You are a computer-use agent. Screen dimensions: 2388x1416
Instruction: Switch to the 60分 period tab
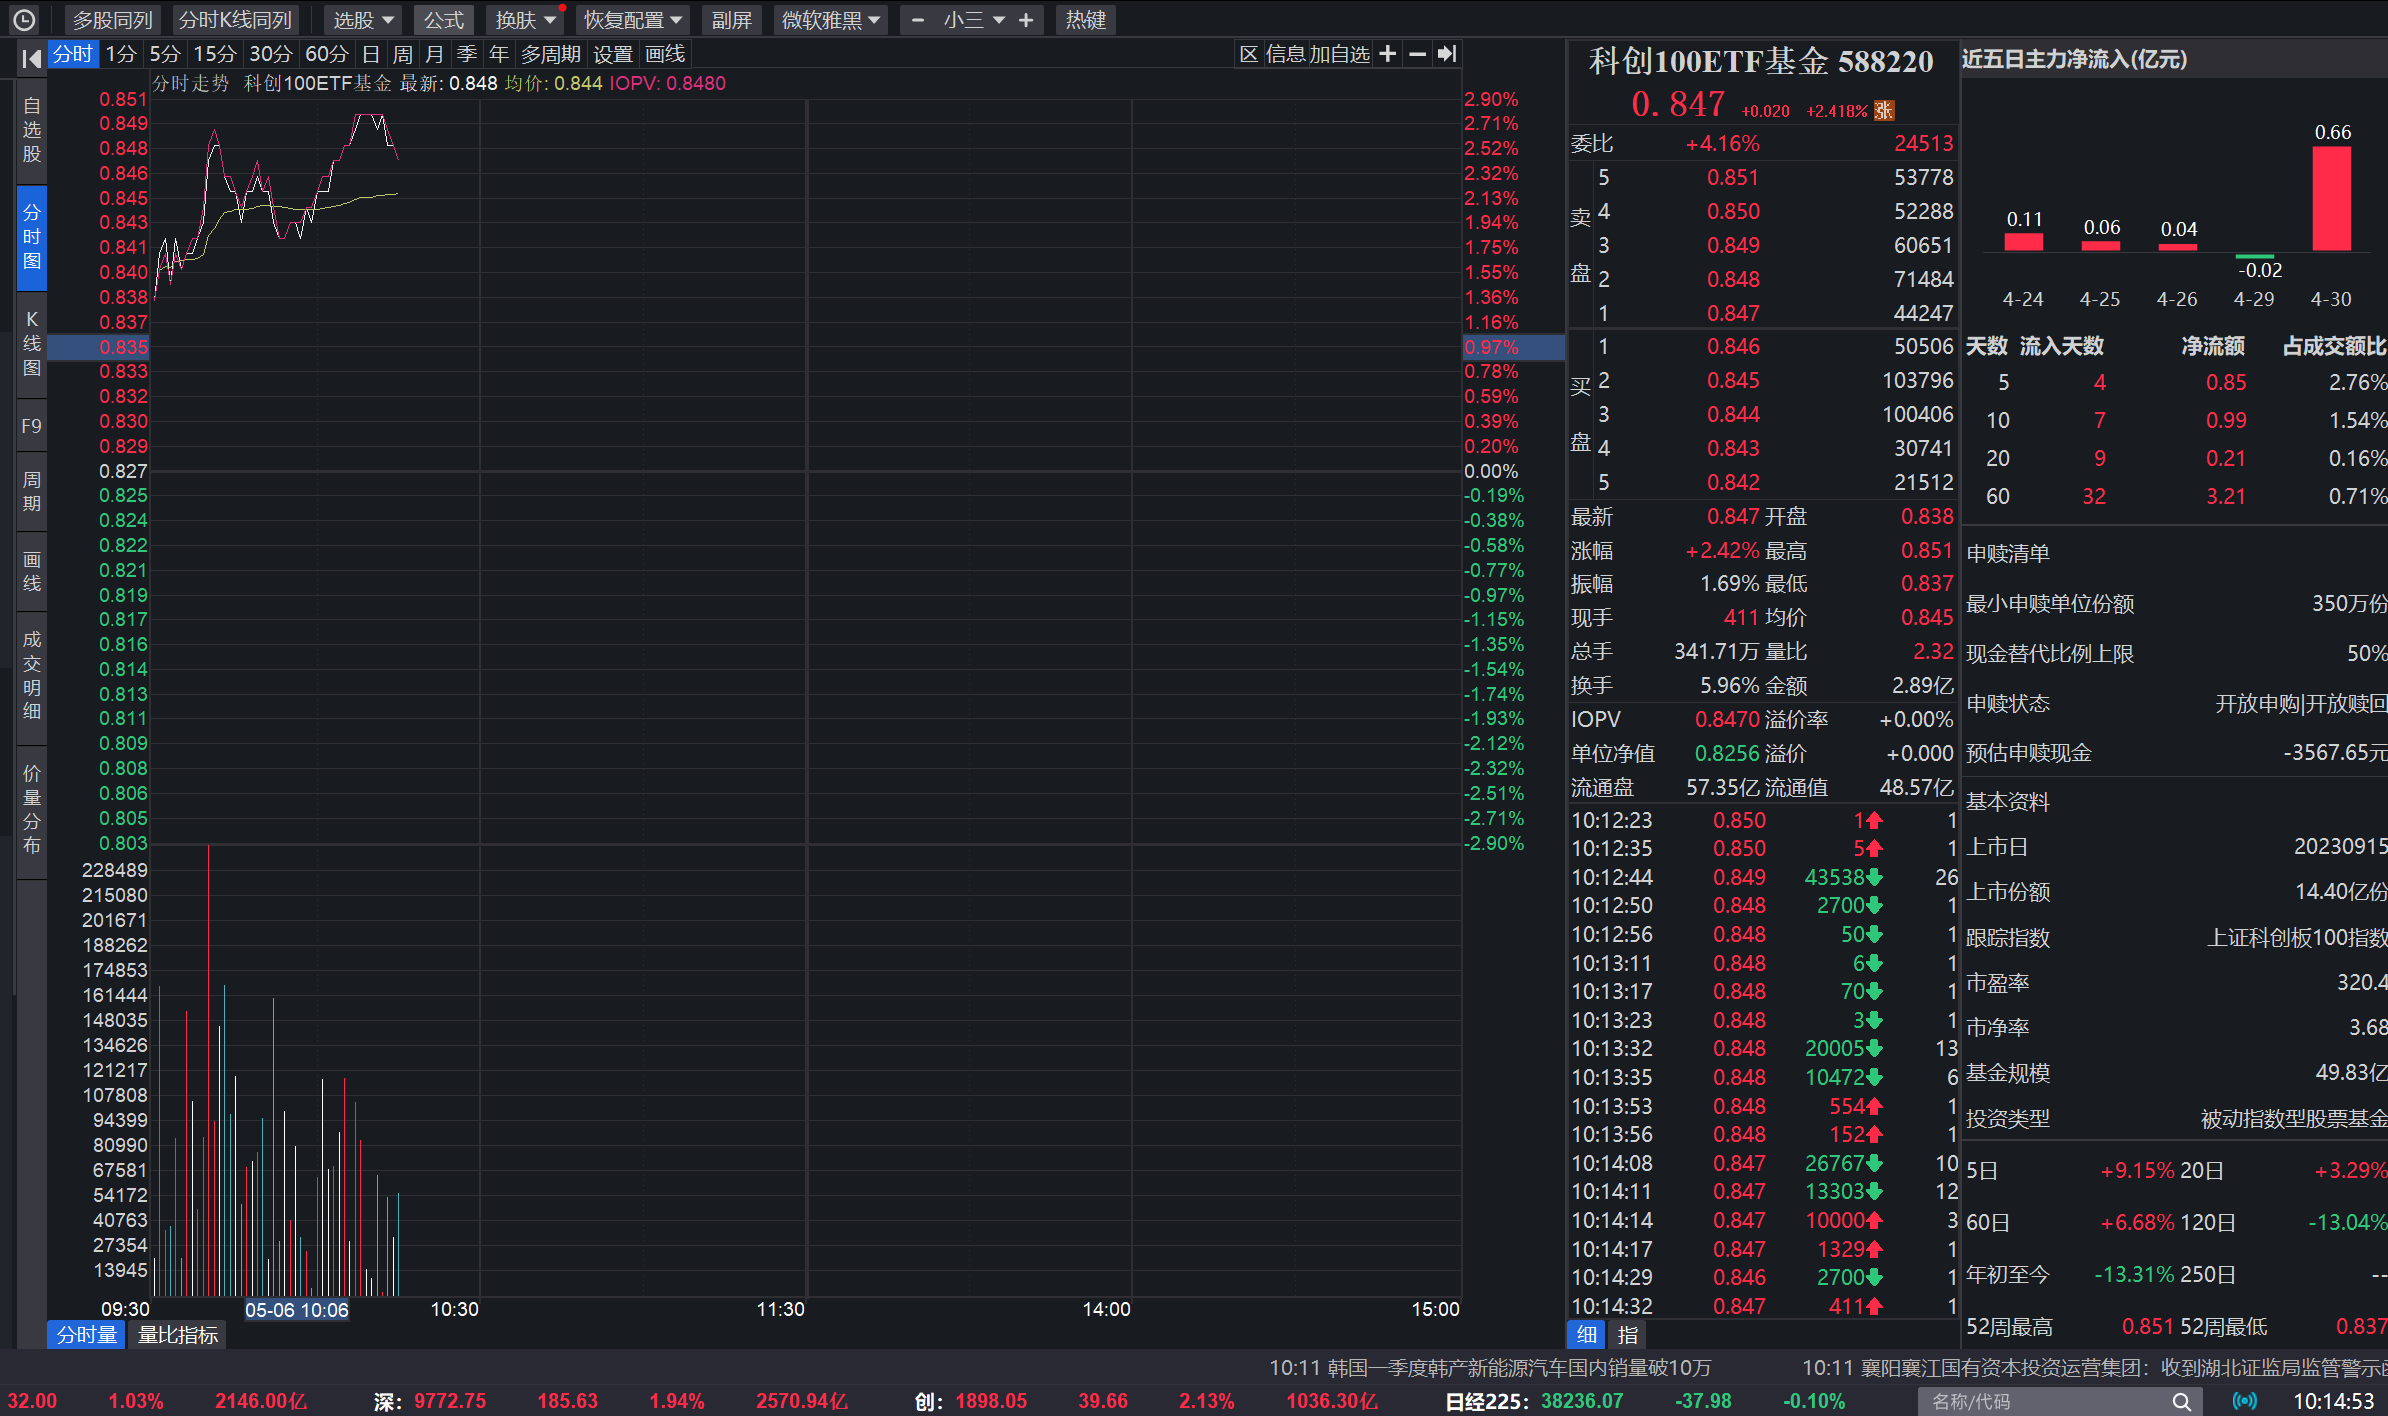click(x=326, y=54)
